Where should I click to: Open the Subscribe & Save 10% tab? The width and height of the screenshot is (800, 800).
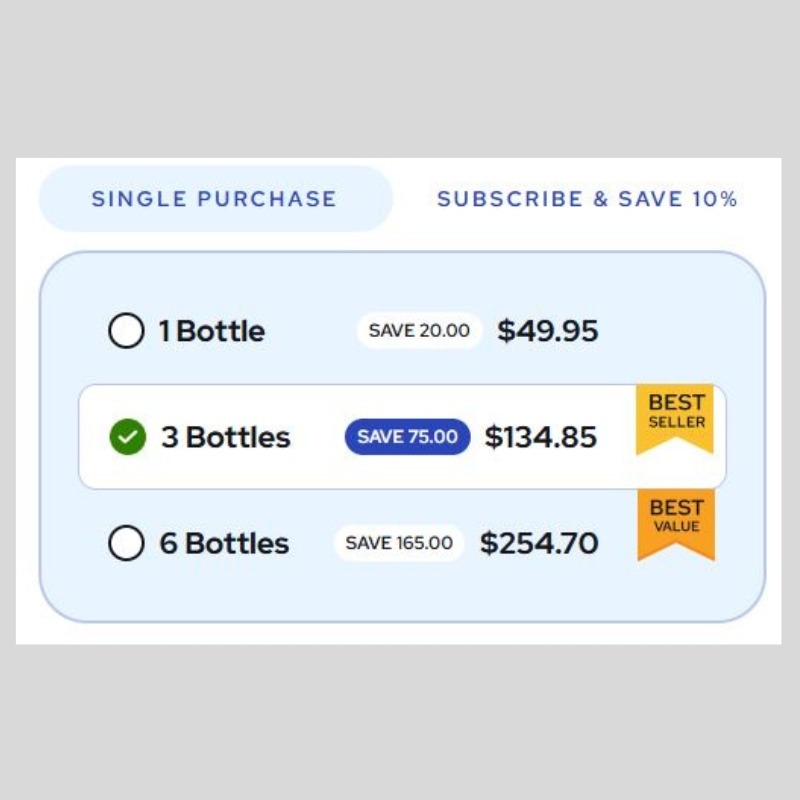pos(587,198)
